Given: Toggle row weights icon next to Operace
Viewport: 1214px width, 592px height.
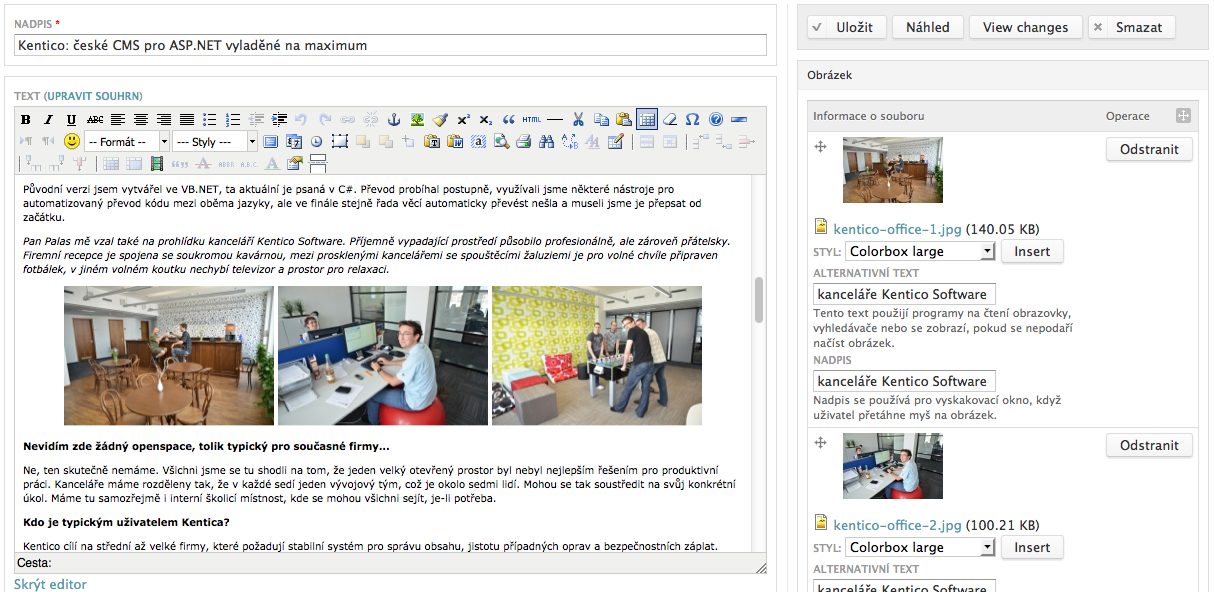Looking at the screenshot, I should click(x=1183, y=116).
